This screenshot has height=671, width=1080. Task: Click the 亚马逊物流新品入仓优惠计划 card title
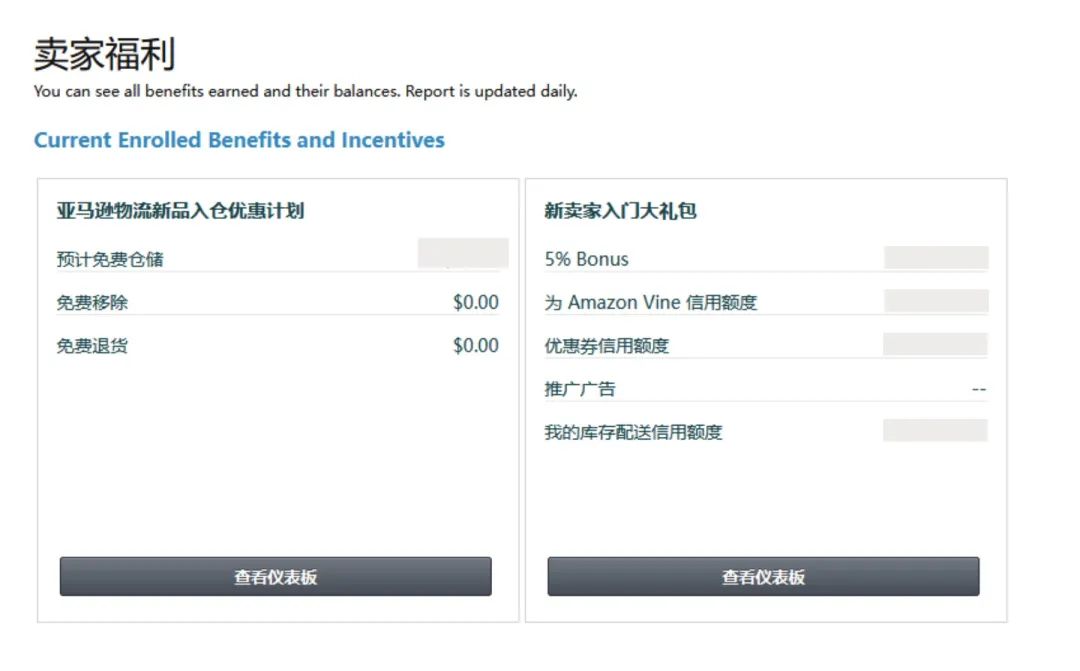180,211
